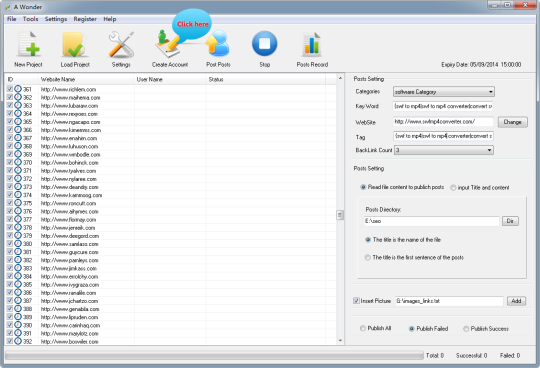Sort by the ID column header
540x368 pixels.
21,80
